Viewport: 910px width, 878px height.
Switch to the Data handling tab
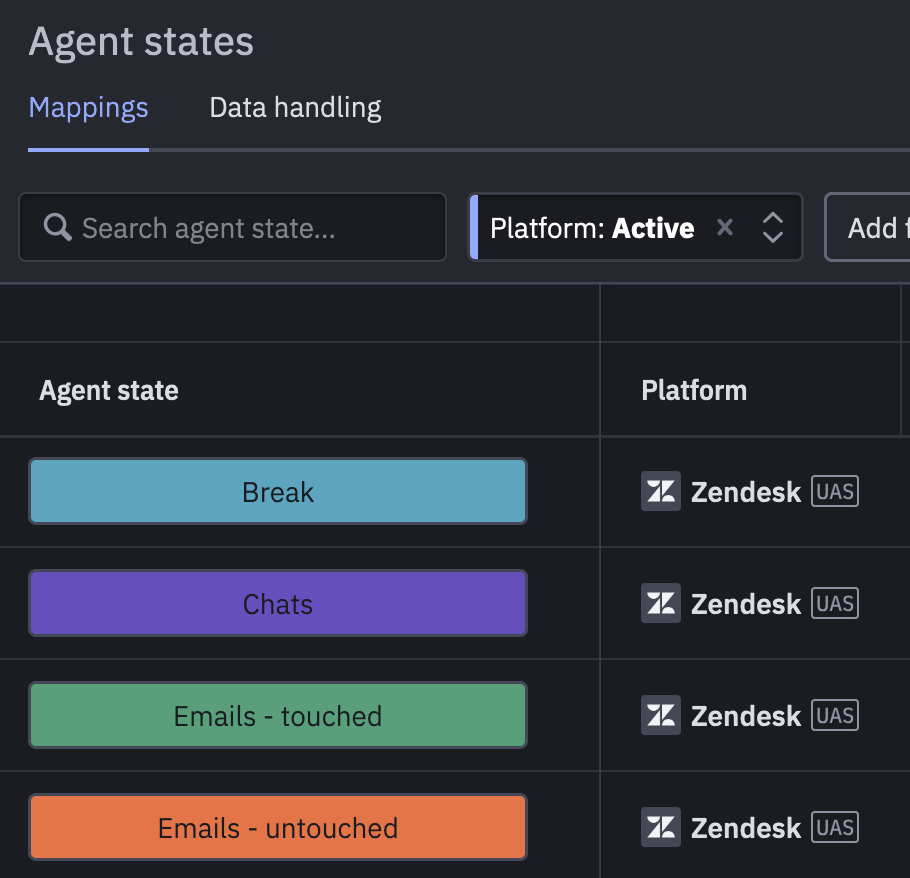295,108
